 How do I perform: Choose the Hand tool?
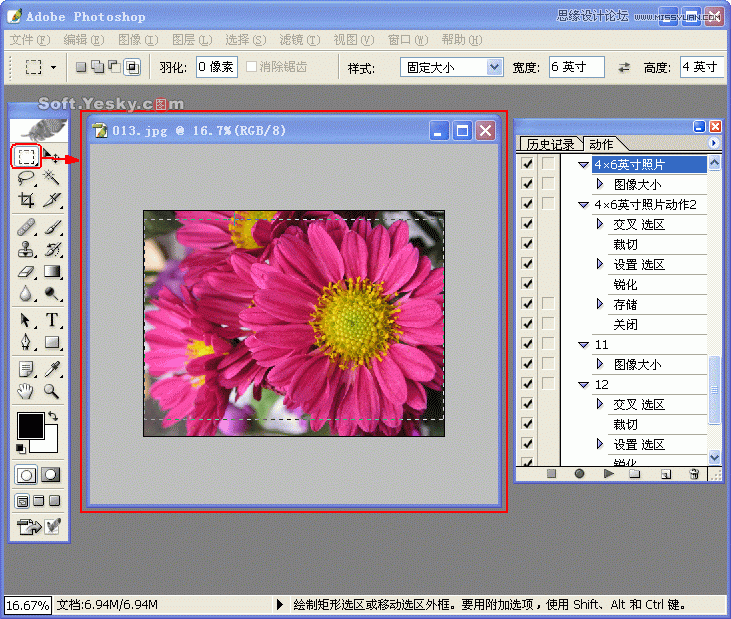pos(26,391)
